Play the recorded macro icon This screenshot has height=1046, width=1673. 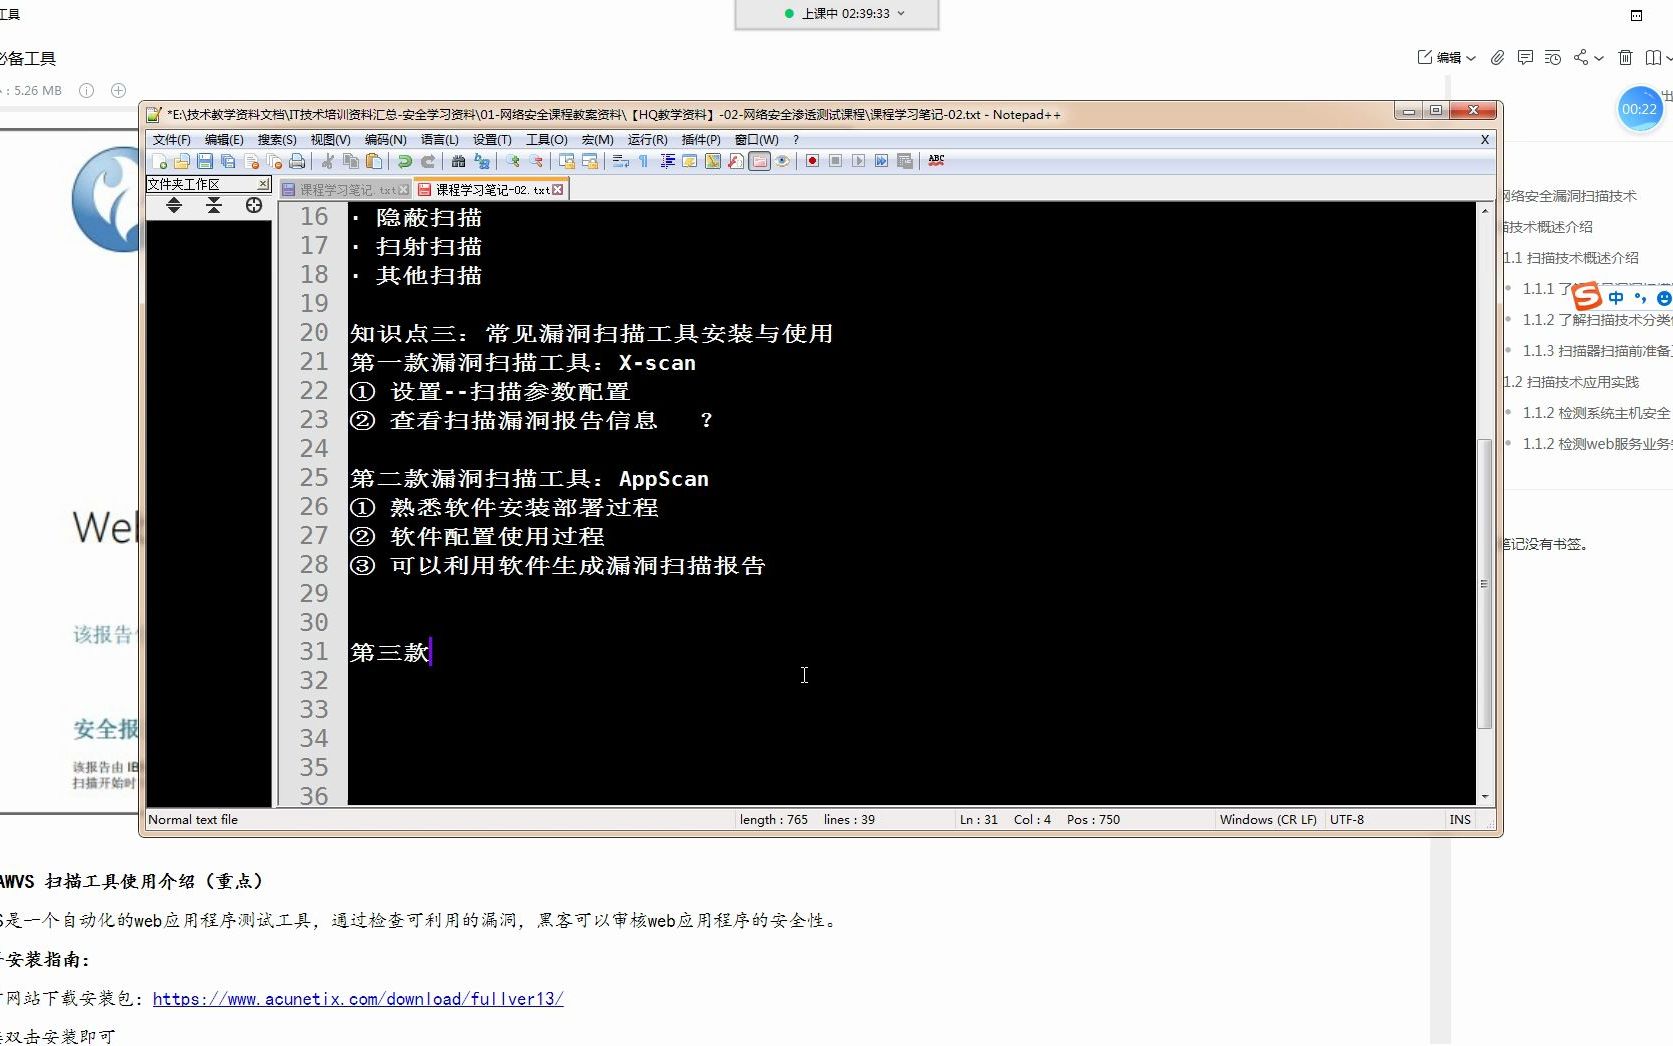click(x=857, y=161)
